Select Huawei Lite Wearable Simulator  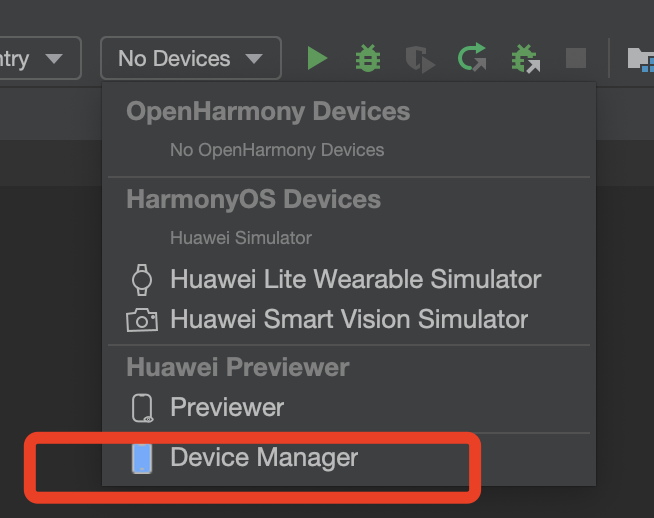click(x=355, y=279)
